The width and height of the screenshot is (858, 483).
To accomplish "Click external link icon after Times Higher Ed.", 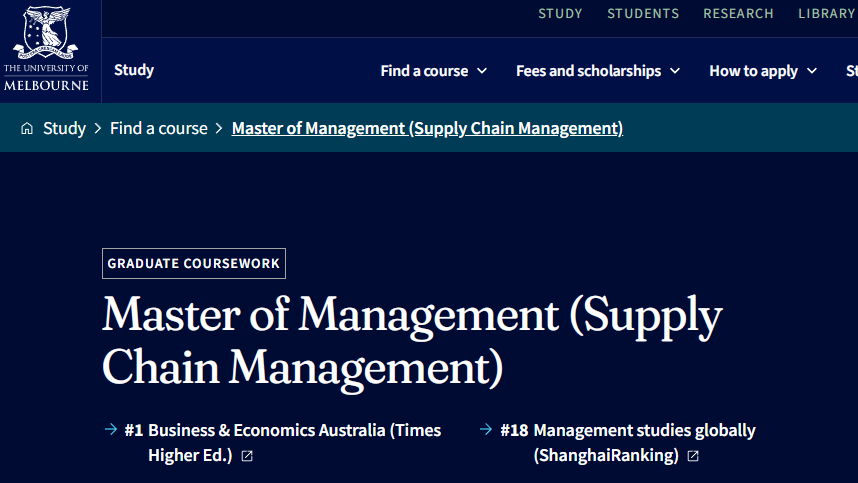I will 247,456.
